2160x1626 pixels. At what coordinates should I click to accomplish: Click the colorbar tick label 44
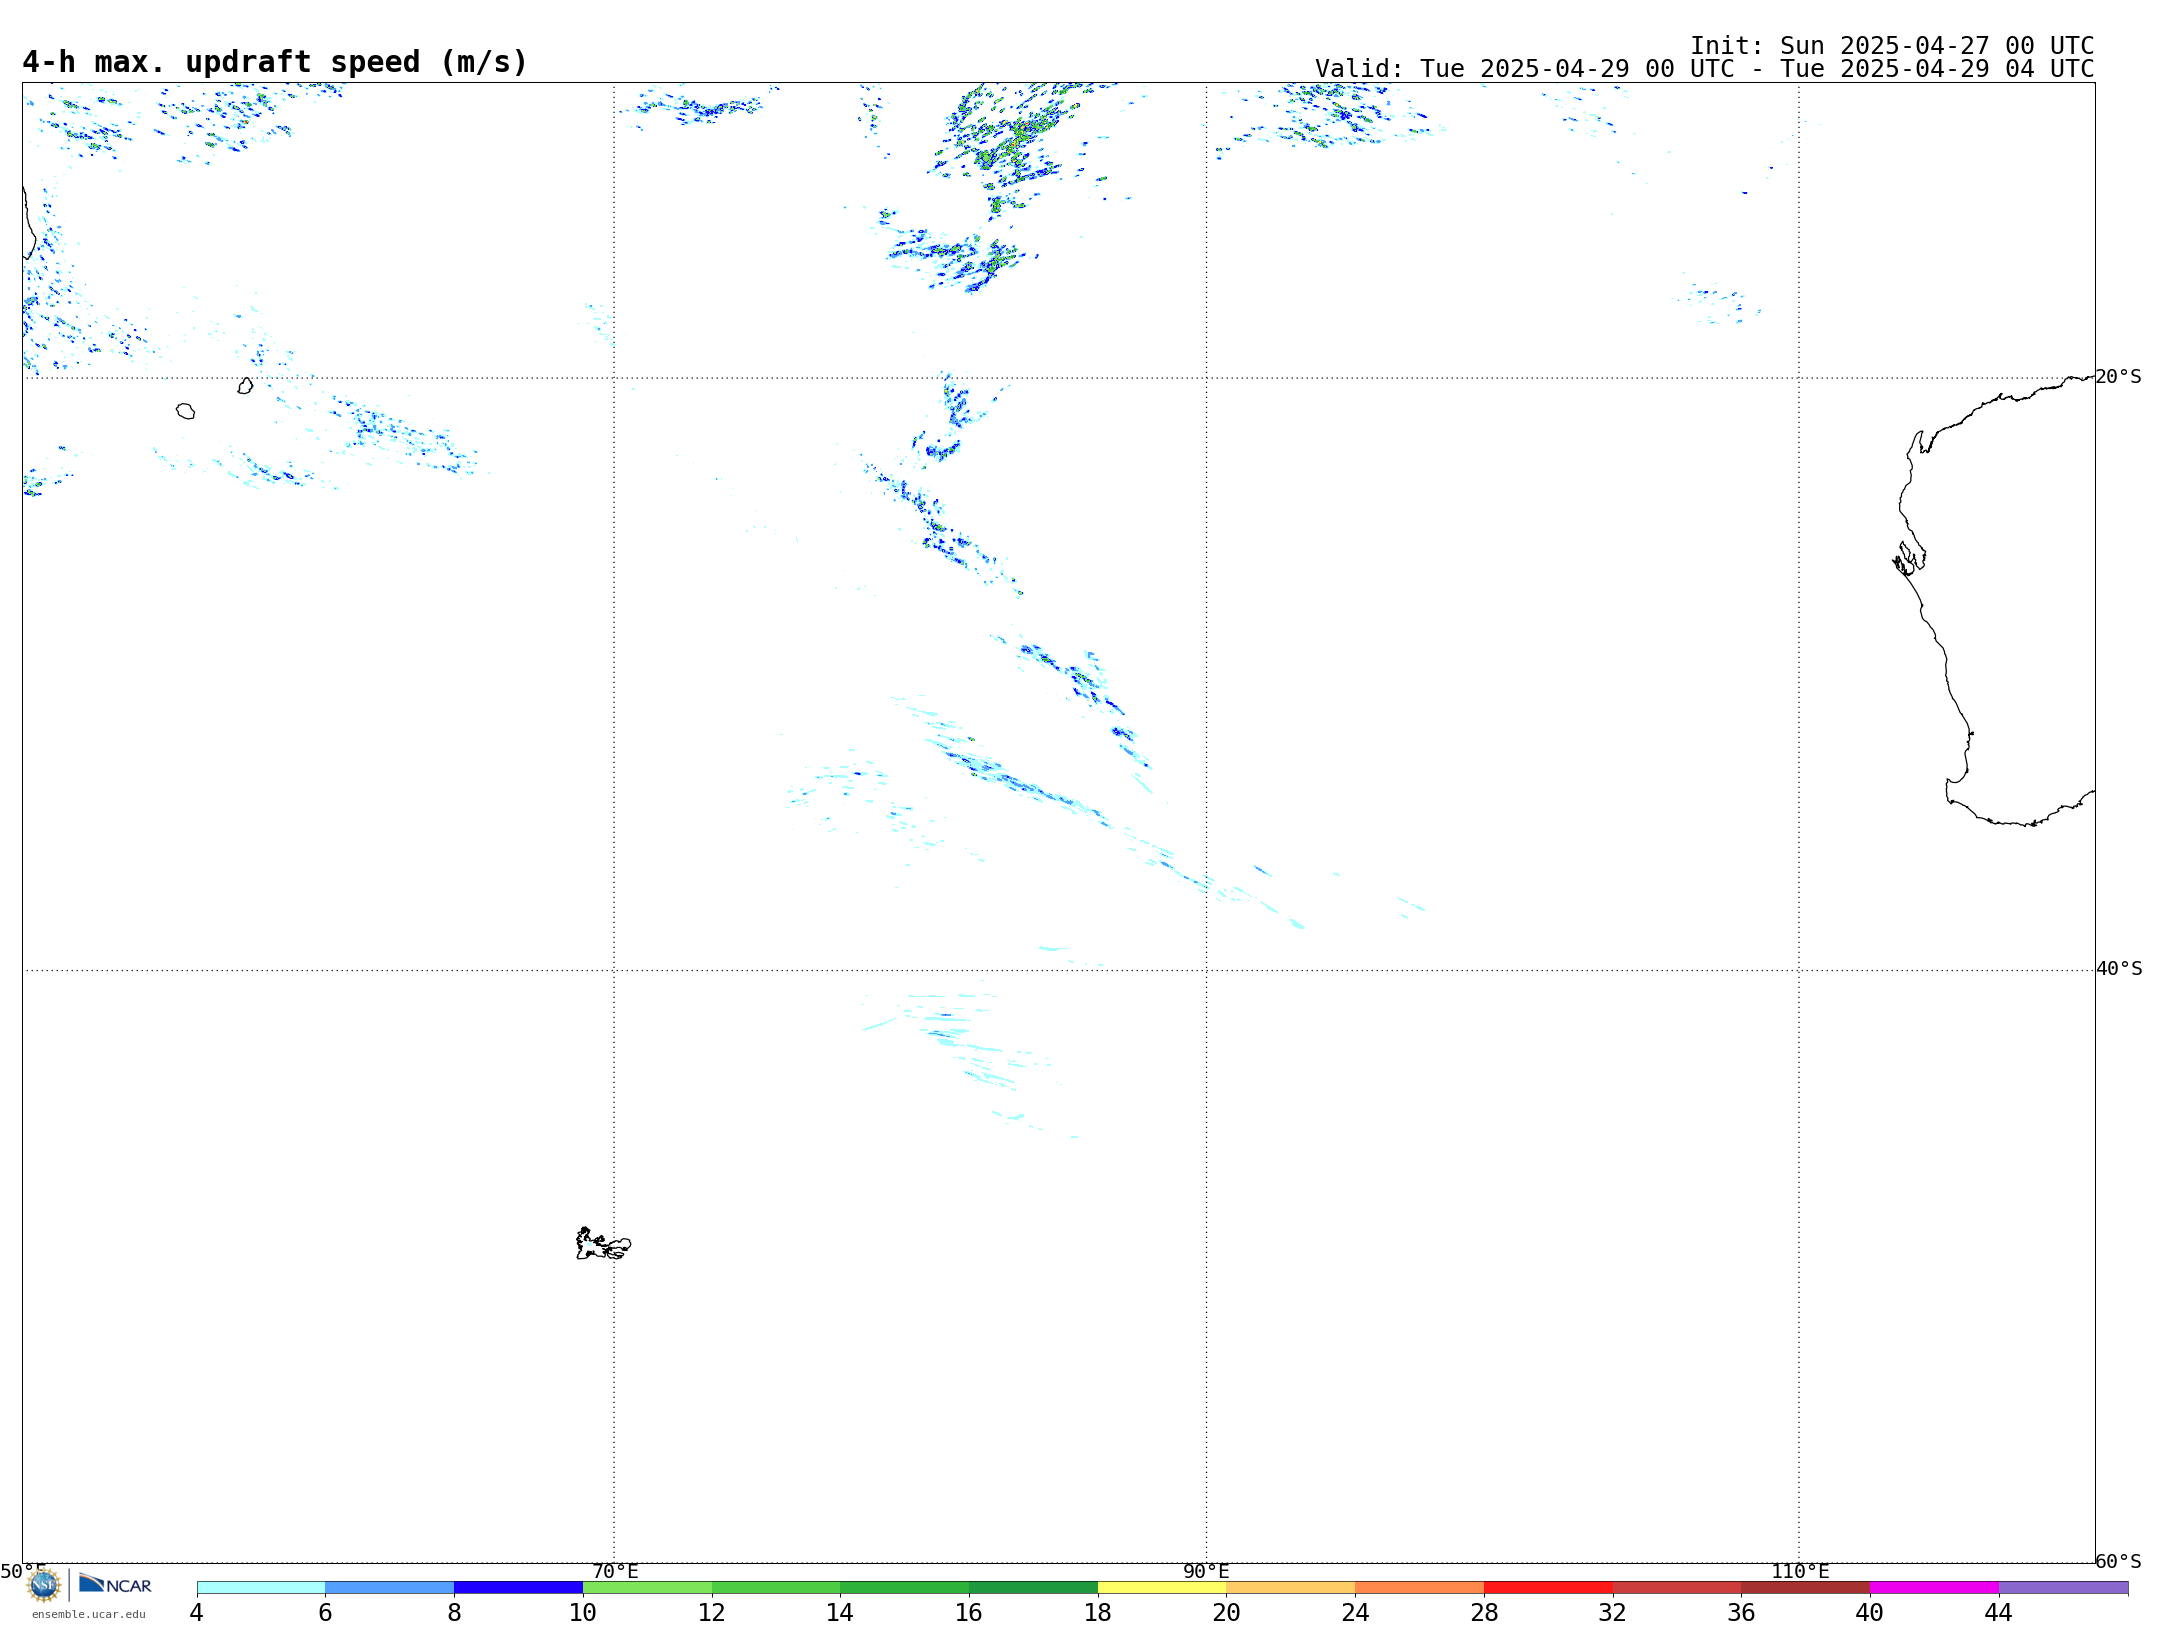[1998, 1612]
